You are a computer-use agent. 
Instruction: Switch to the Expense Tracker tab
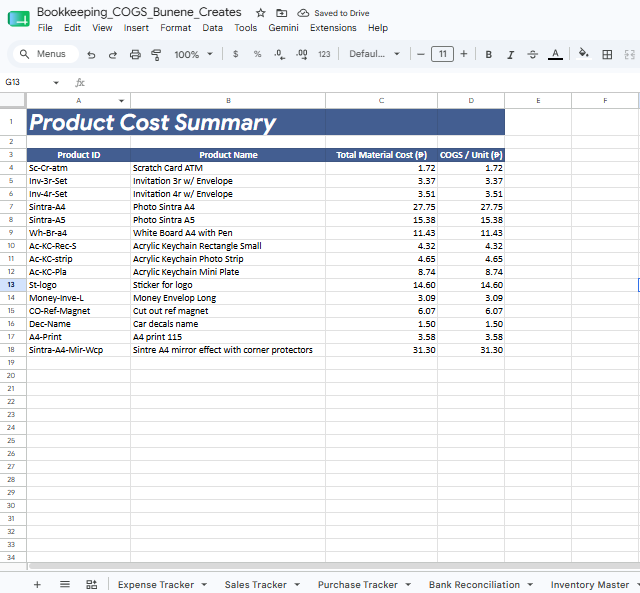[156, 585]
